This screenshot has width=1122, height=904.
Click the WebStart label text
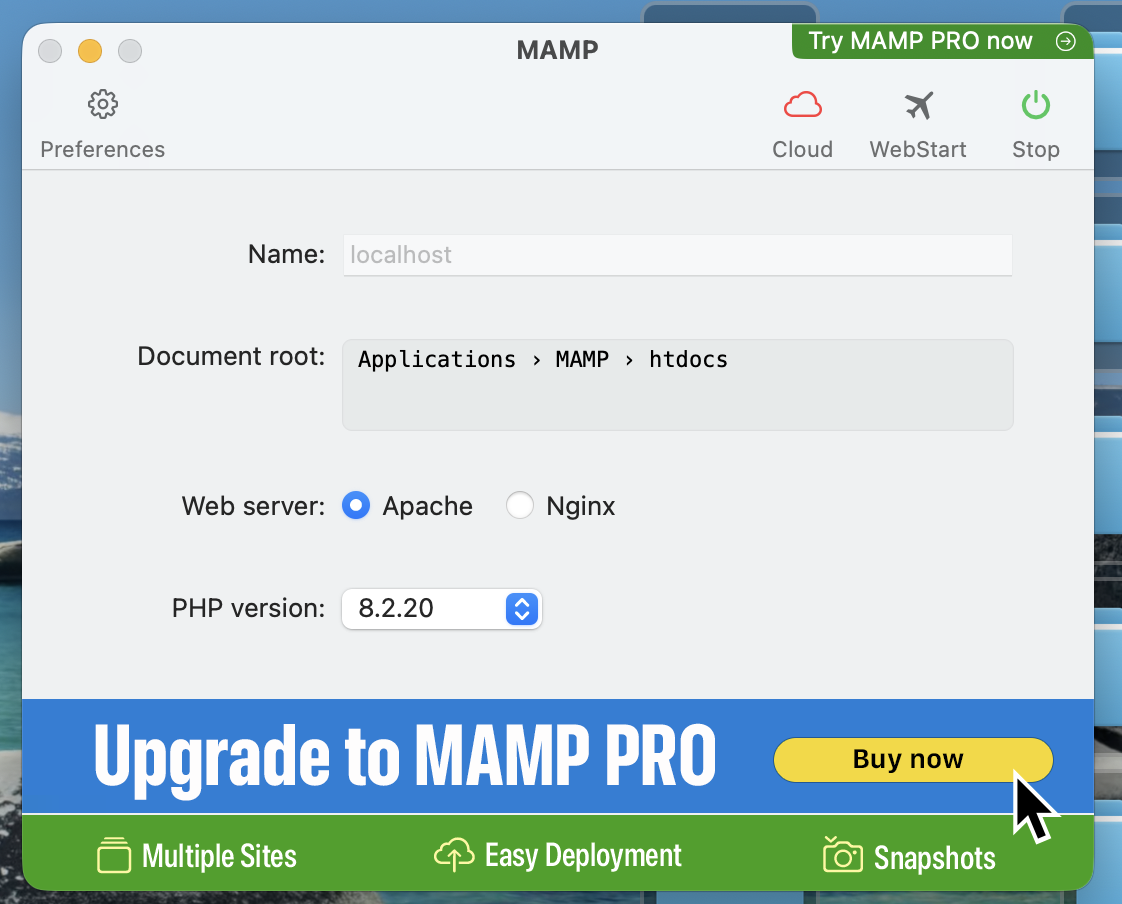tap(918, 150)
